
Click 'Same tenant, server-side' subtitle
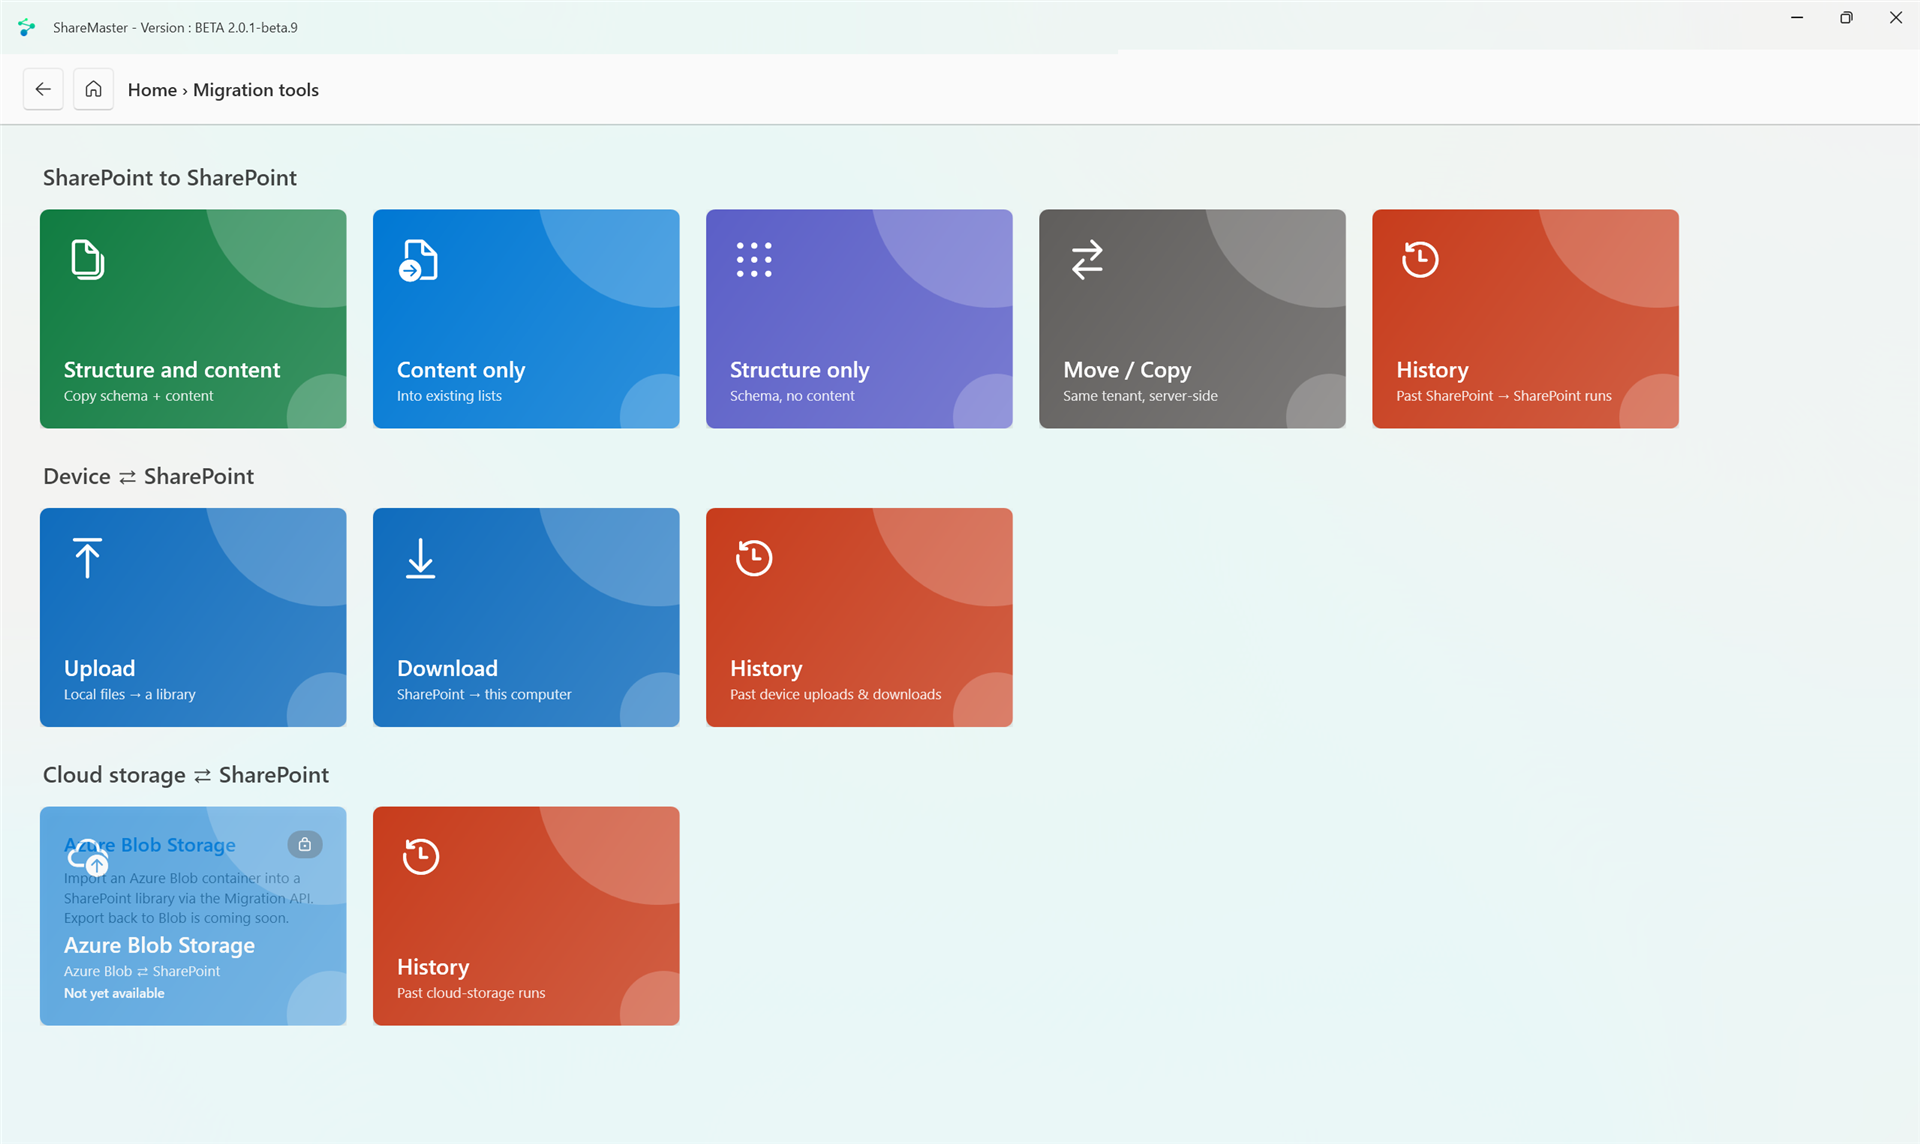pos(1140,396)
